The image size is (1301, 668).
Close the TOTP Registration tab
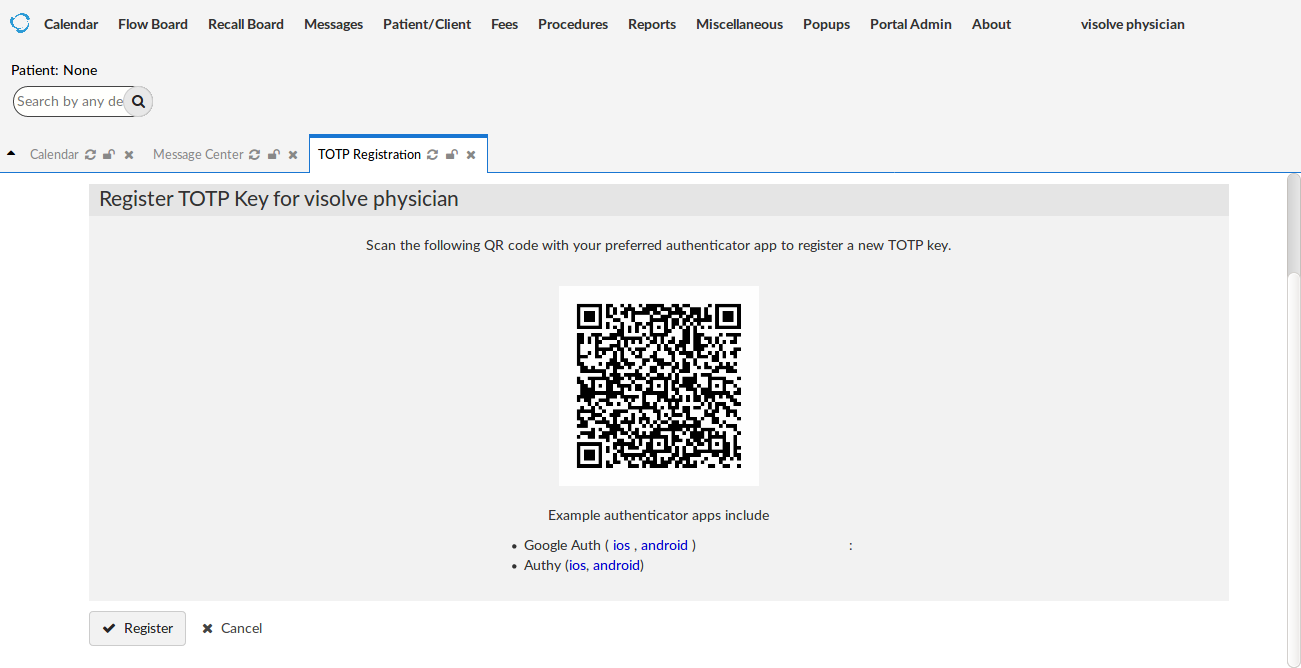click(471, 155)
